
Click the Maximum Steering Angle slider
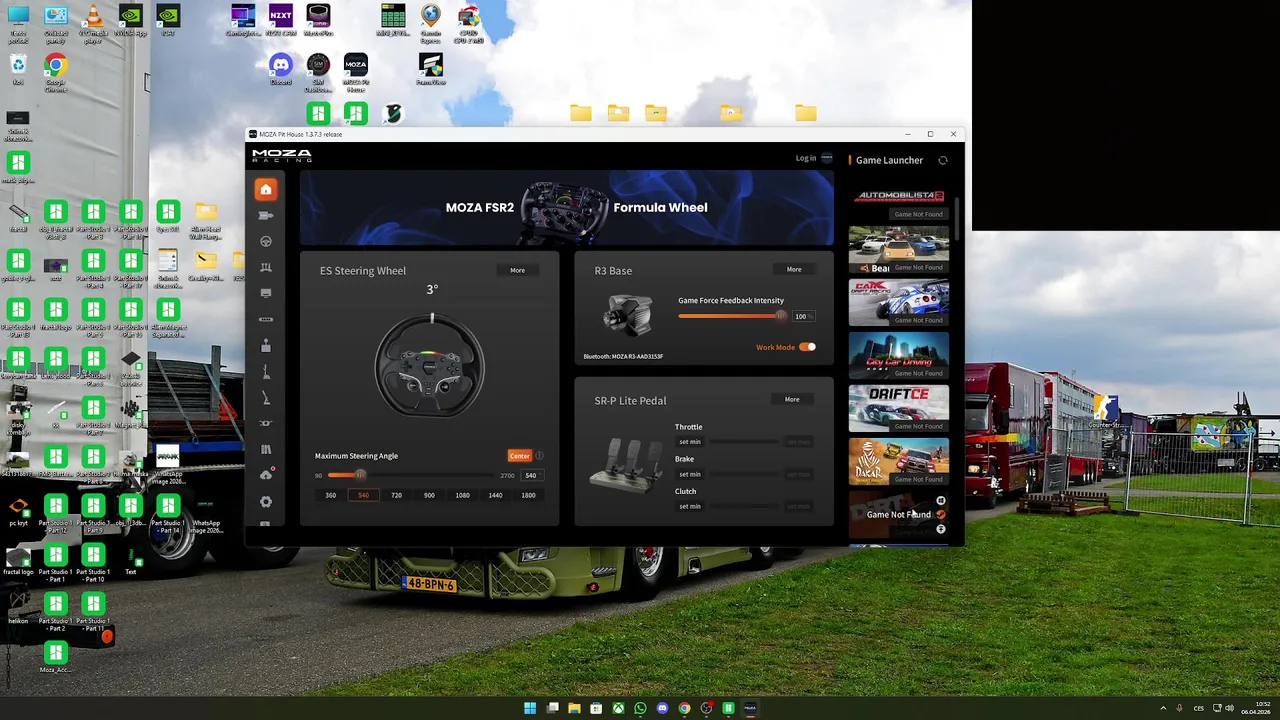click(x=411, y=475)
